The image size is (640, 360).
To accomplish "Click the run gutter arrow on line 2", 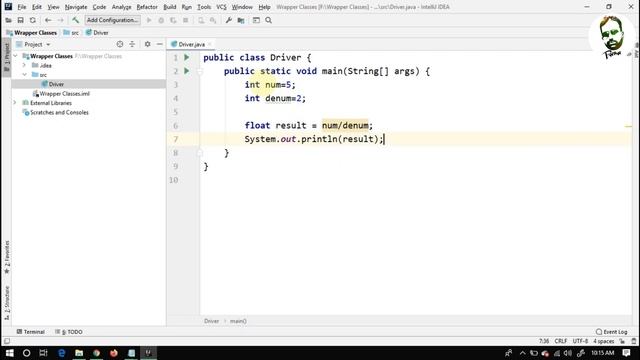I will coord(187,71).
